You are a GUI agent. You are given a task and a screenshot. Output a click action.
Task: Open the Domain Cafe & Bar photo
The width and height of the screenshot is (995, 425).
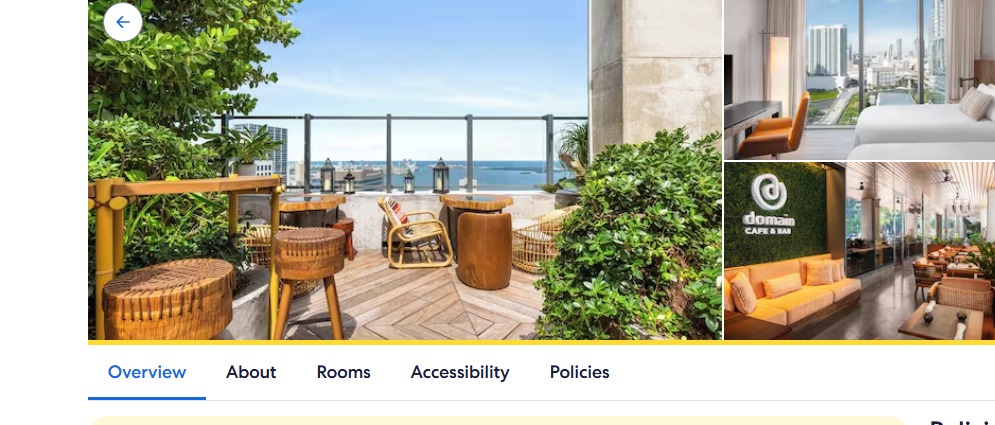point(859,251)
